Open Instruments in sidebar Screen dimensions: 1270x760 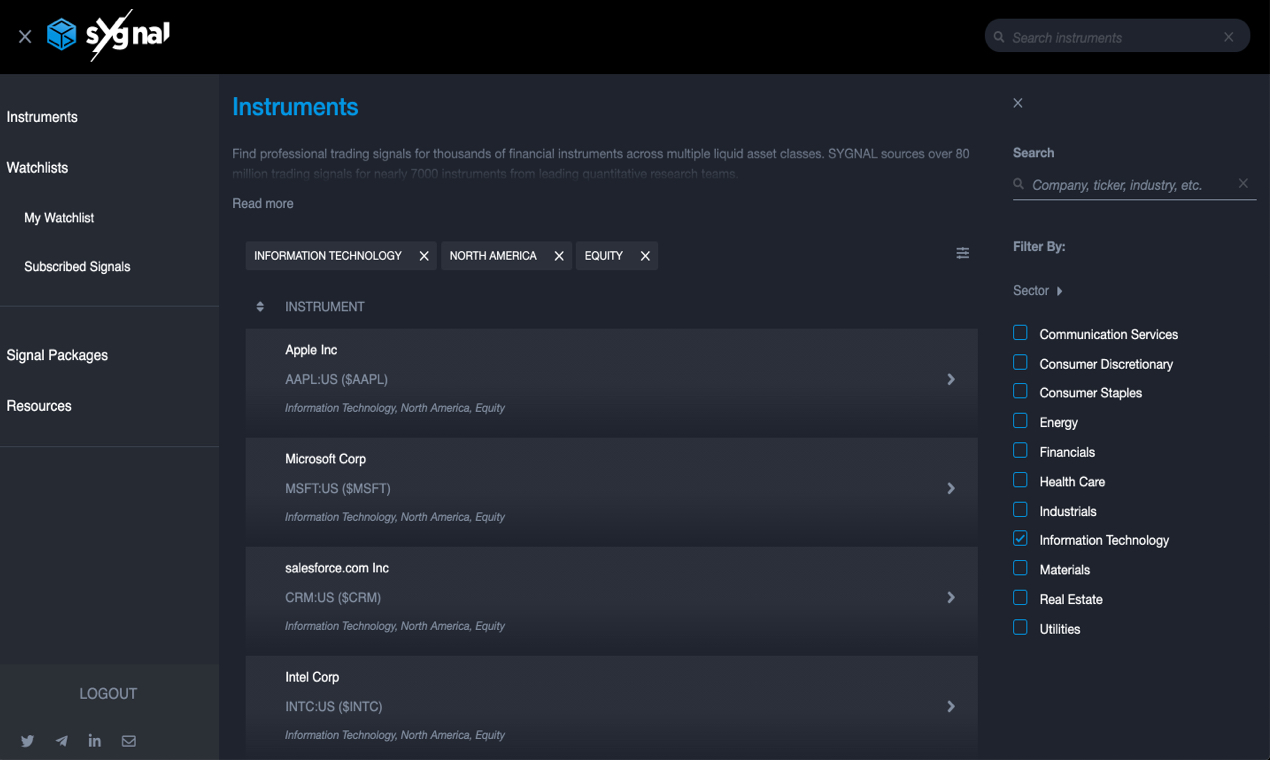point(42,117)
